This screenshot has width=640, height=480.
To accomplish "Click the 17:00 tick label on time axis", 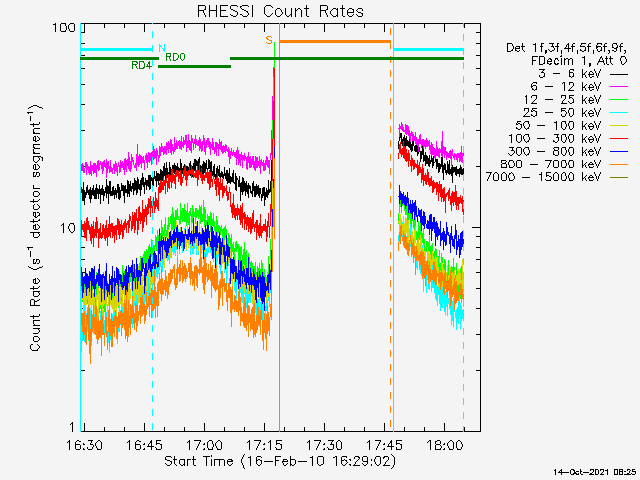I will point(205,444).
